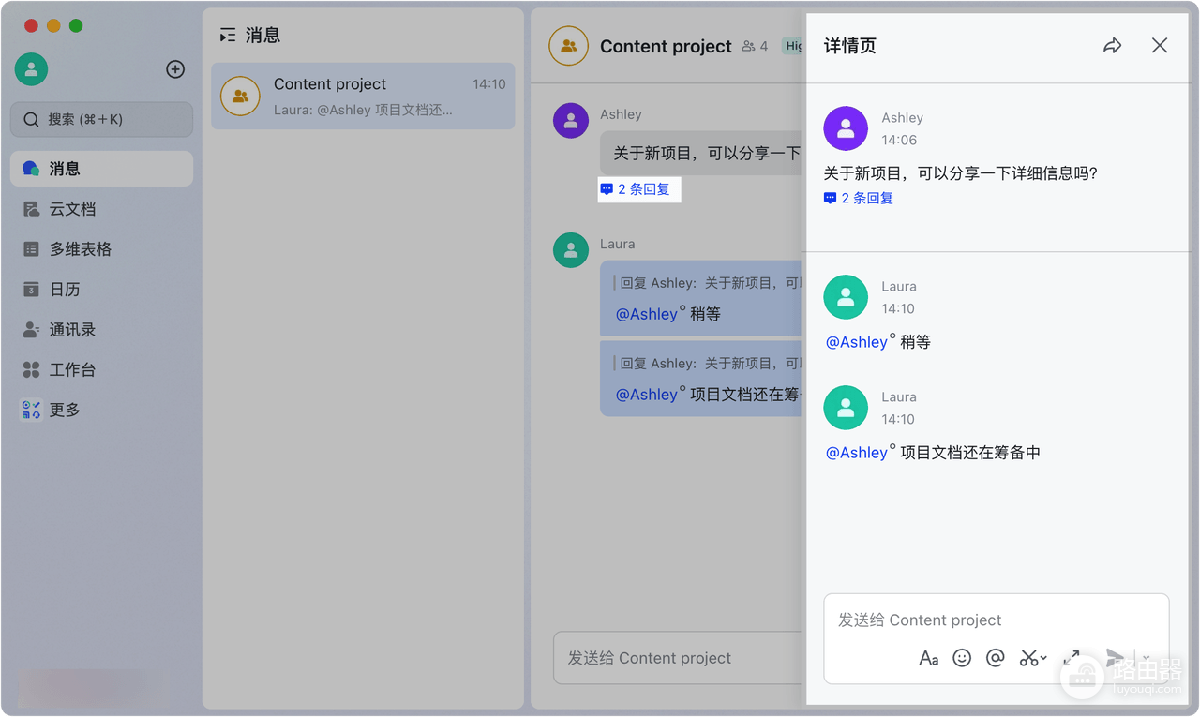The height and width of the screenshot is (717, 1200).
Task: Toggle the message list filter icon beside 消息
Action: 228,35
